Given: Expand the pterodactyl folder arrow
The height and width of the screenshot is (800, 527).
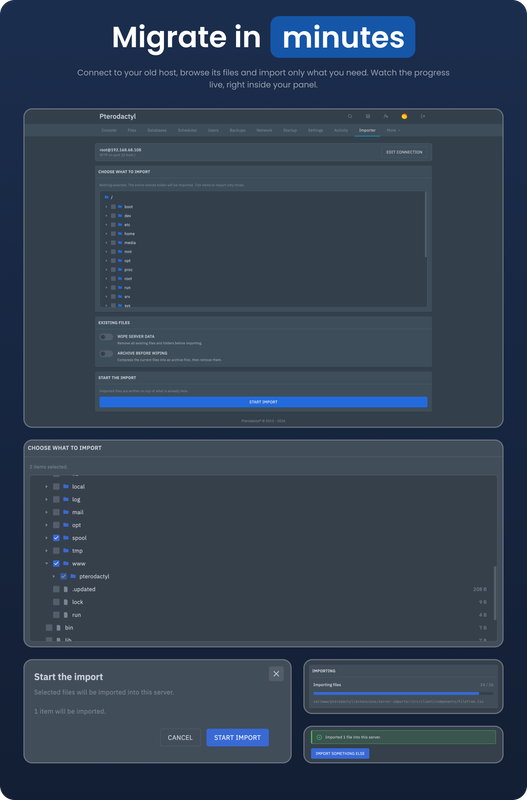Looking at the screenshot, I should (x=54, y=576).
